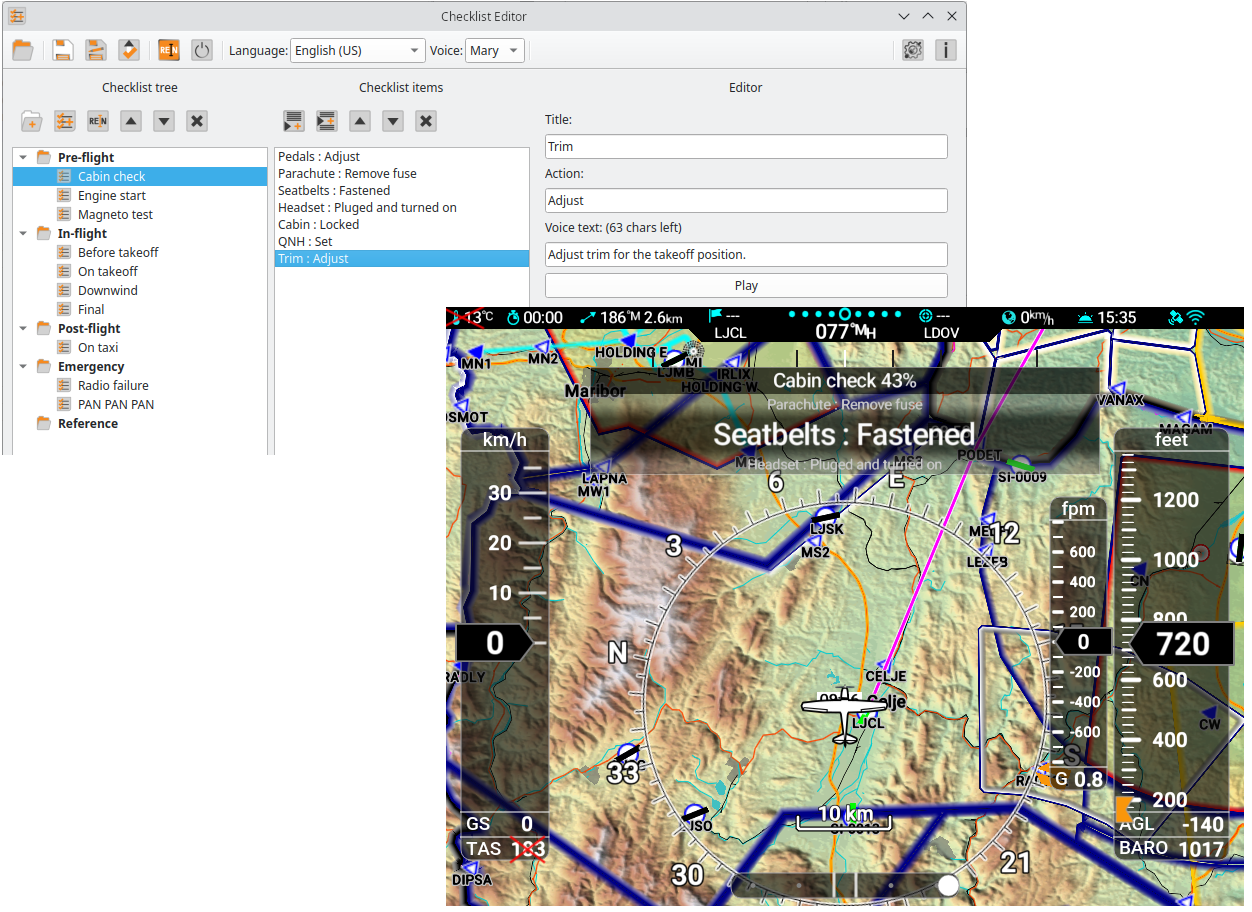The width and height of the screenshot is (1252, 912).
Task: Click the orange rename icon in main toolbar
Action: pyautogui.click(x=169, y=50)
